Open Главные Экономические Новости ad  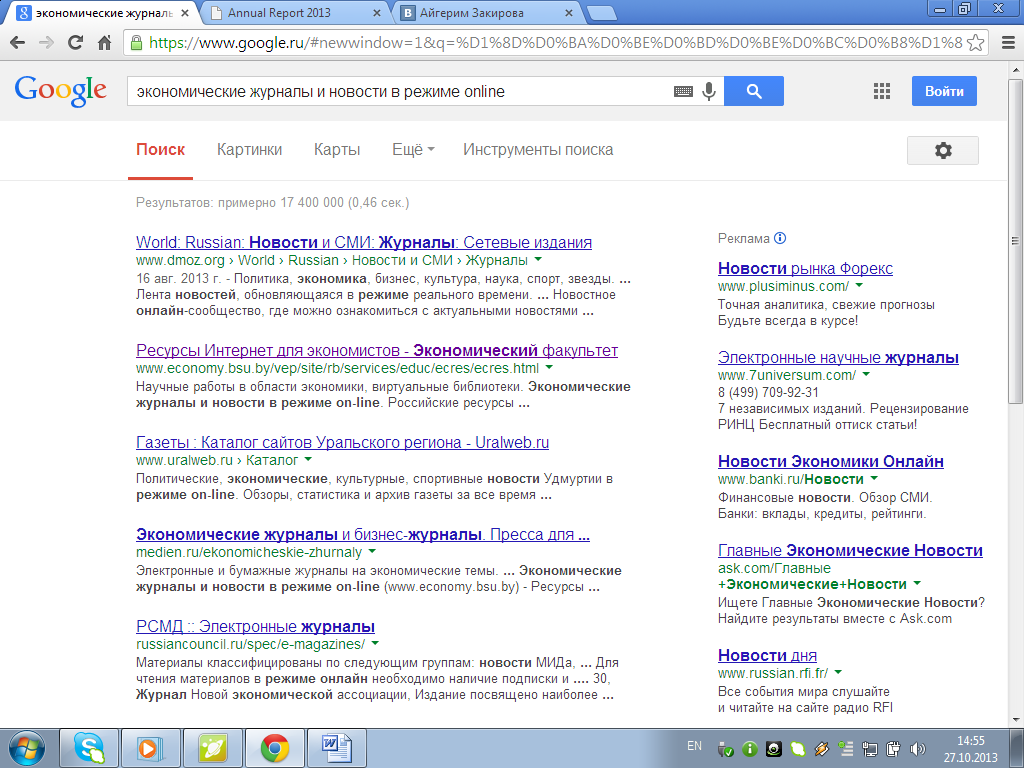[850, 551]
